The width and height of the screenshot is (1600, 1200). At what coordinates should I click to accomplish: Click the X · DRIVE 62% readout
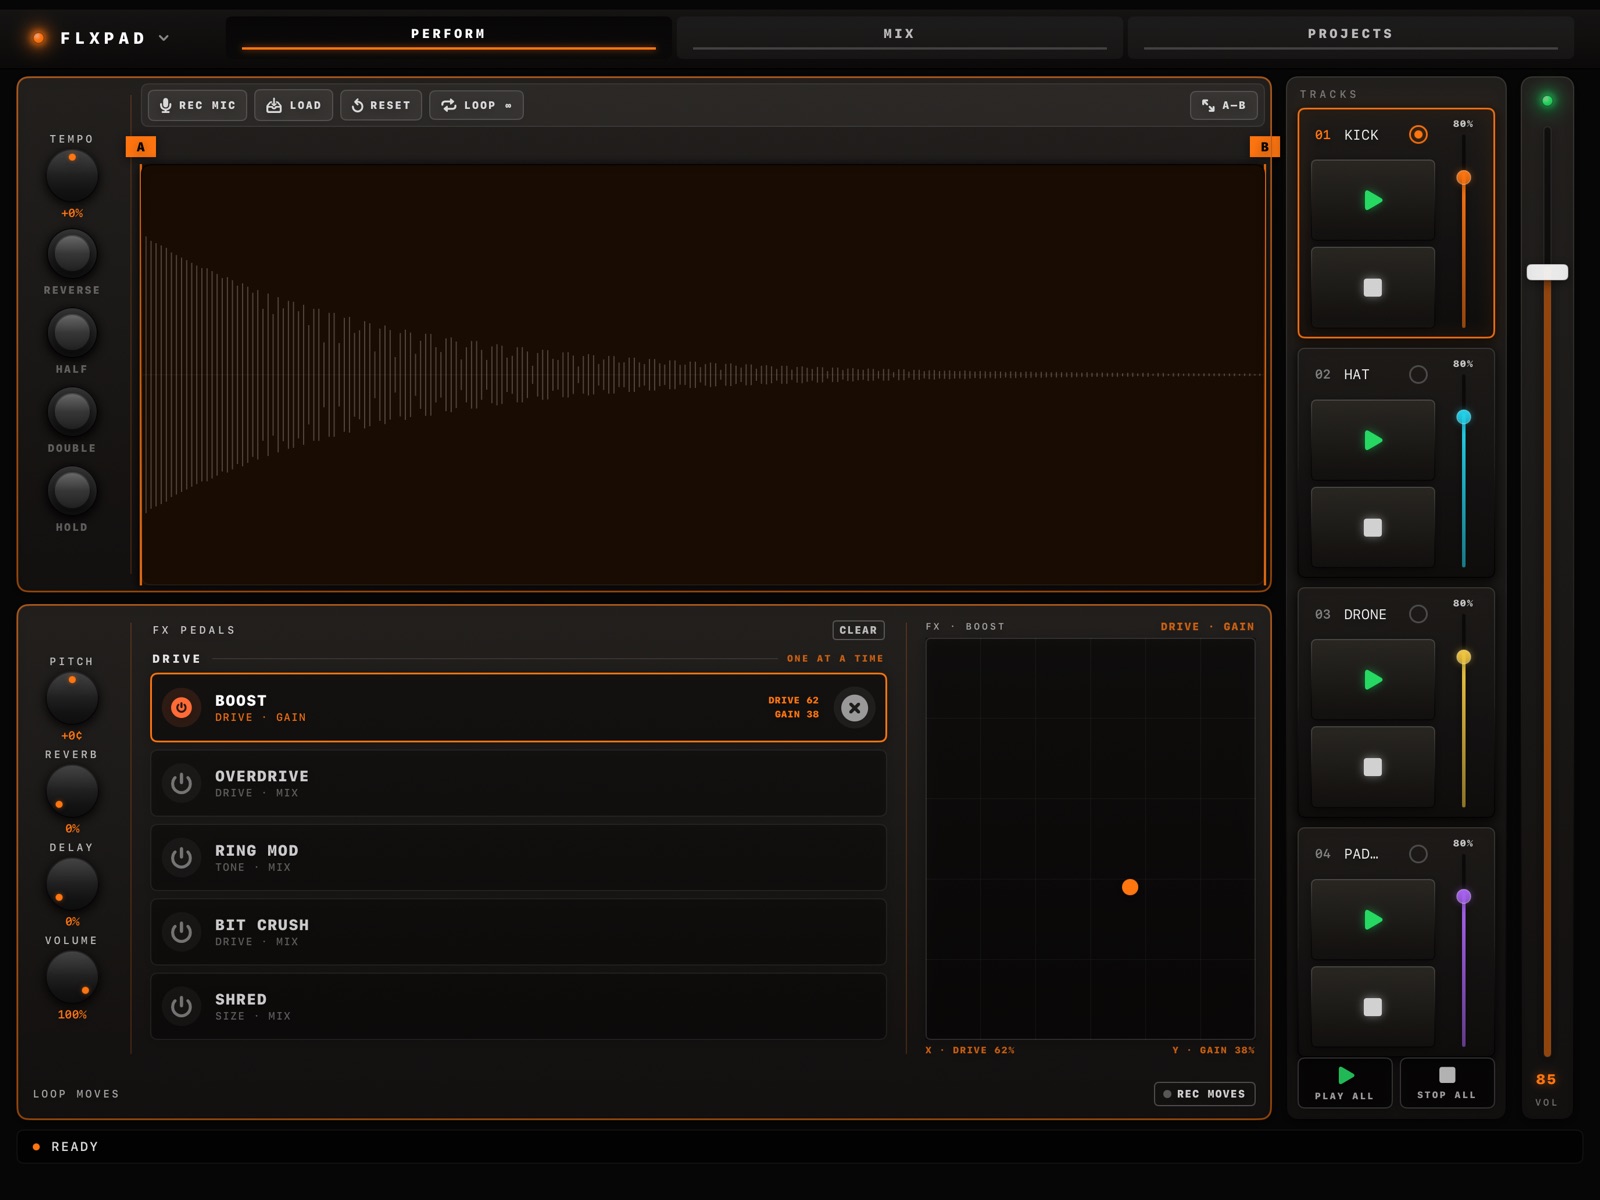point(970,1050)
